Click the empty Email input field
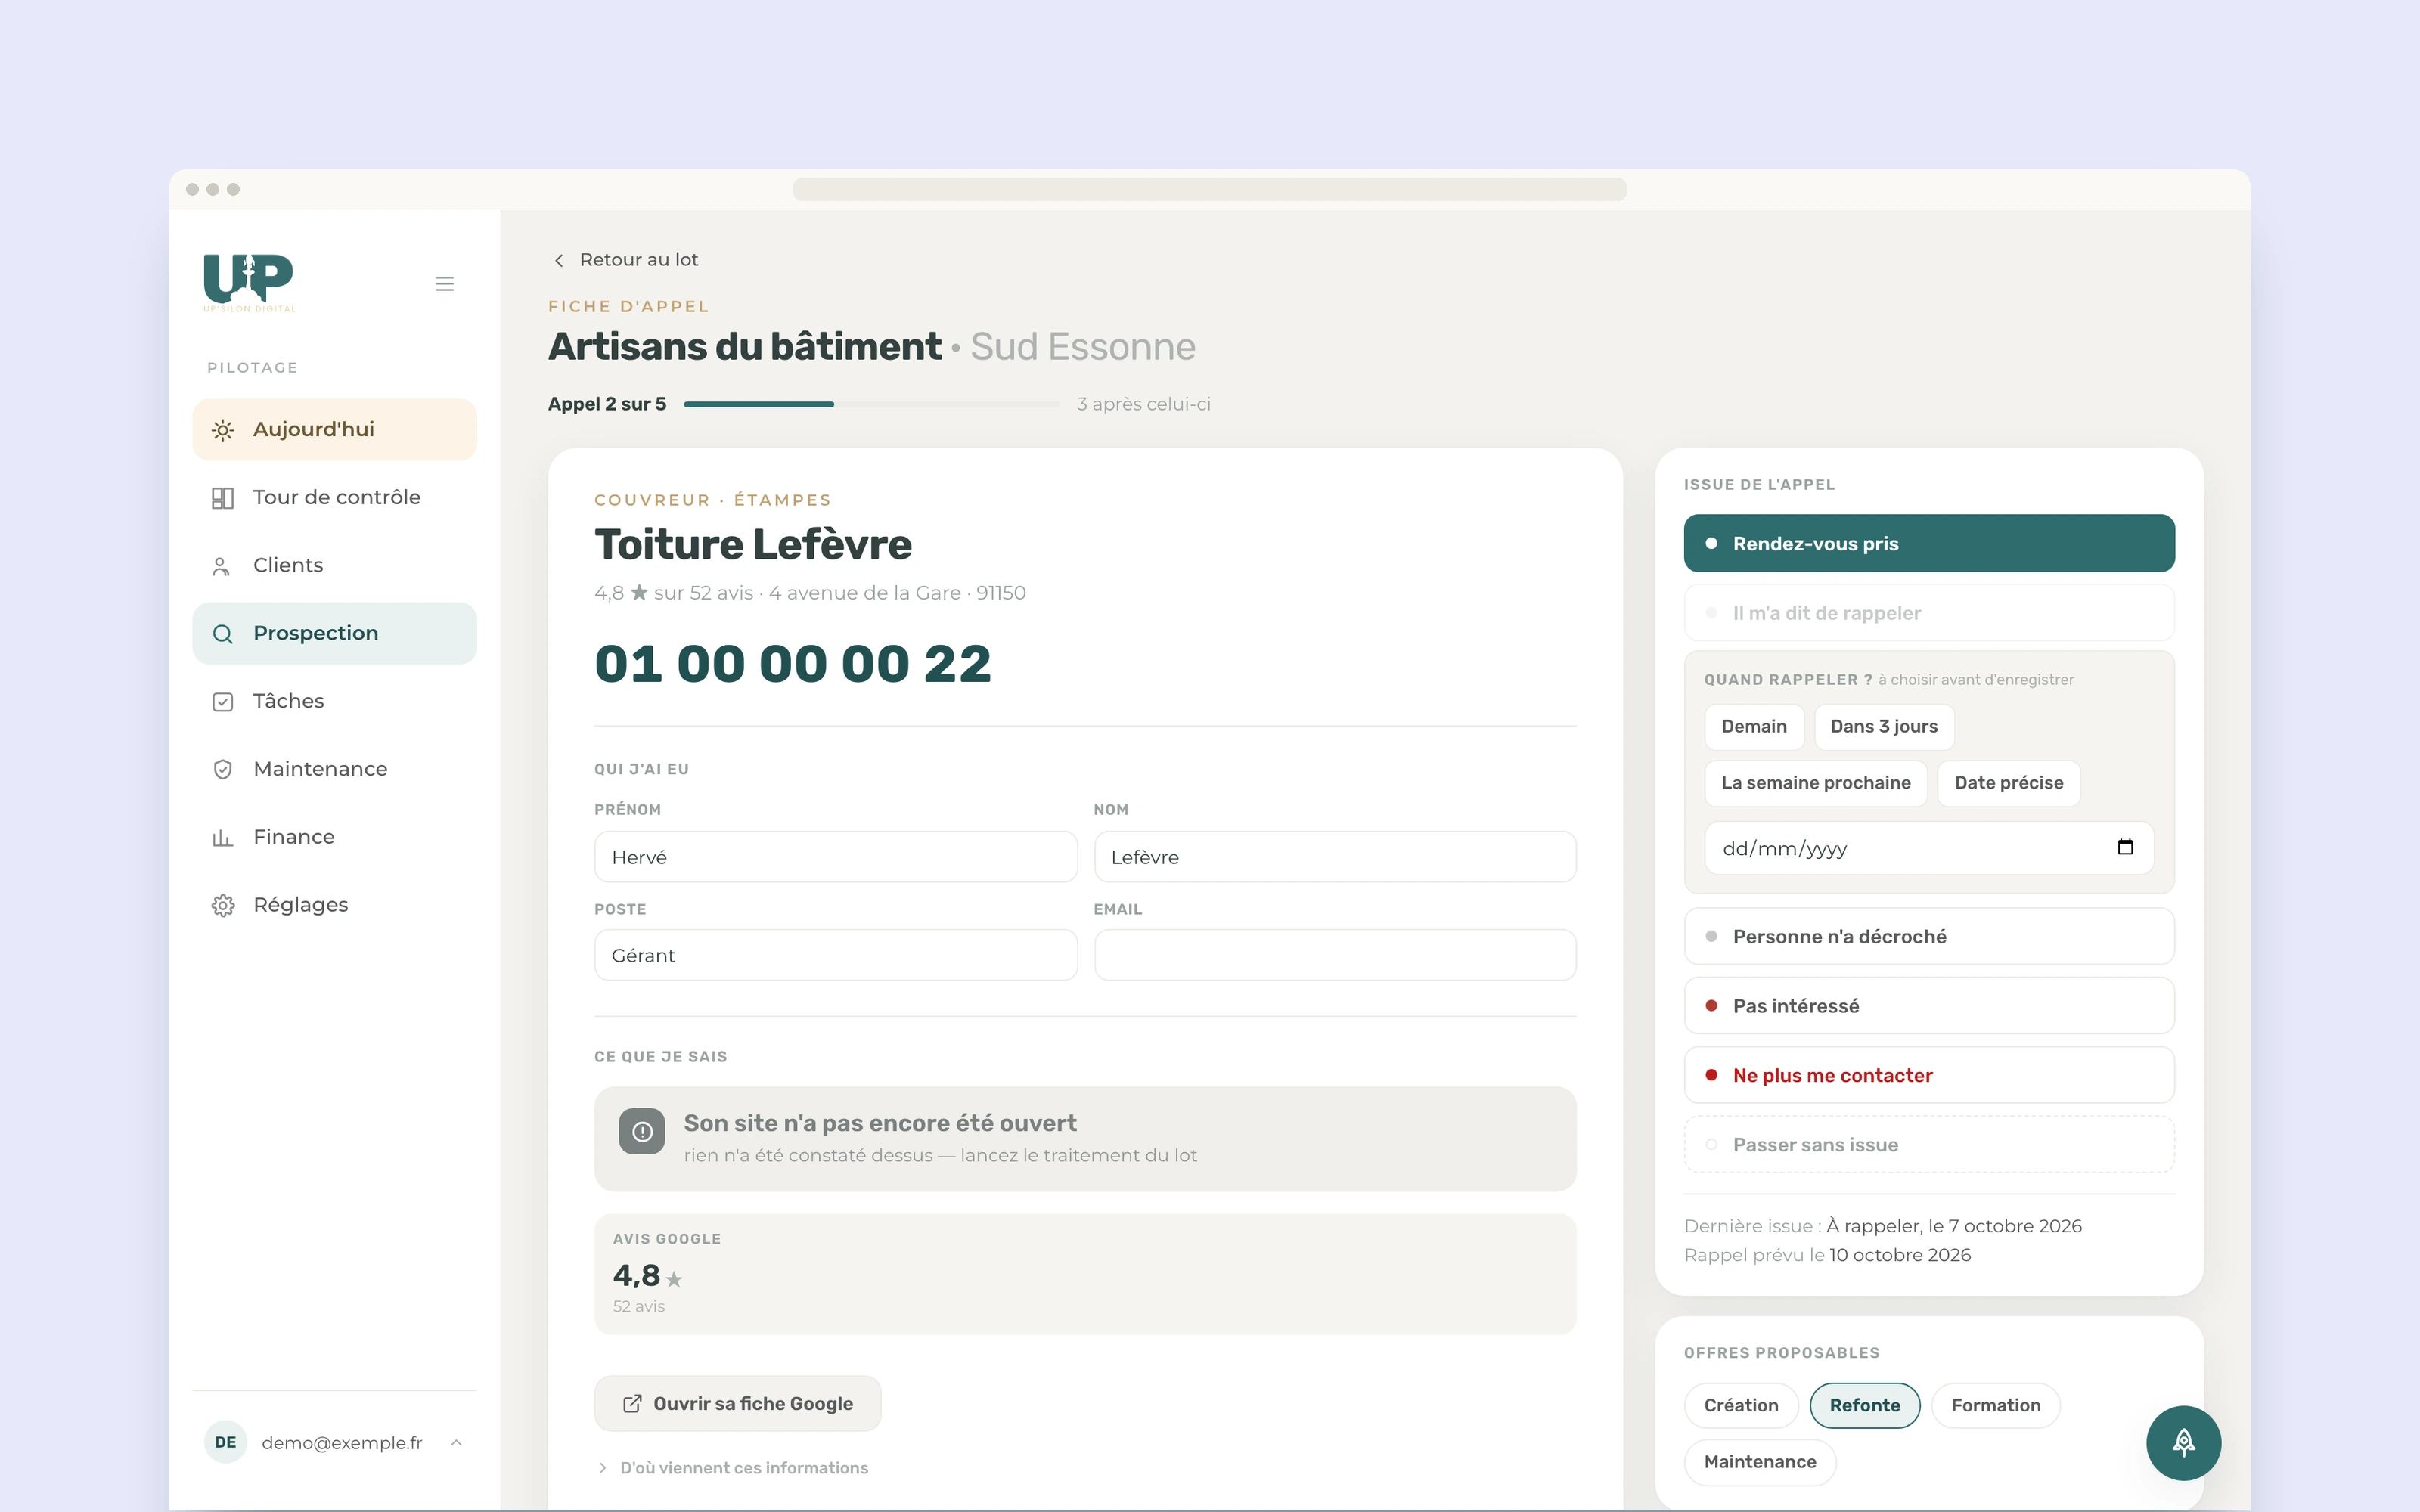The image size is (2420, 1512). (1335, 955)
